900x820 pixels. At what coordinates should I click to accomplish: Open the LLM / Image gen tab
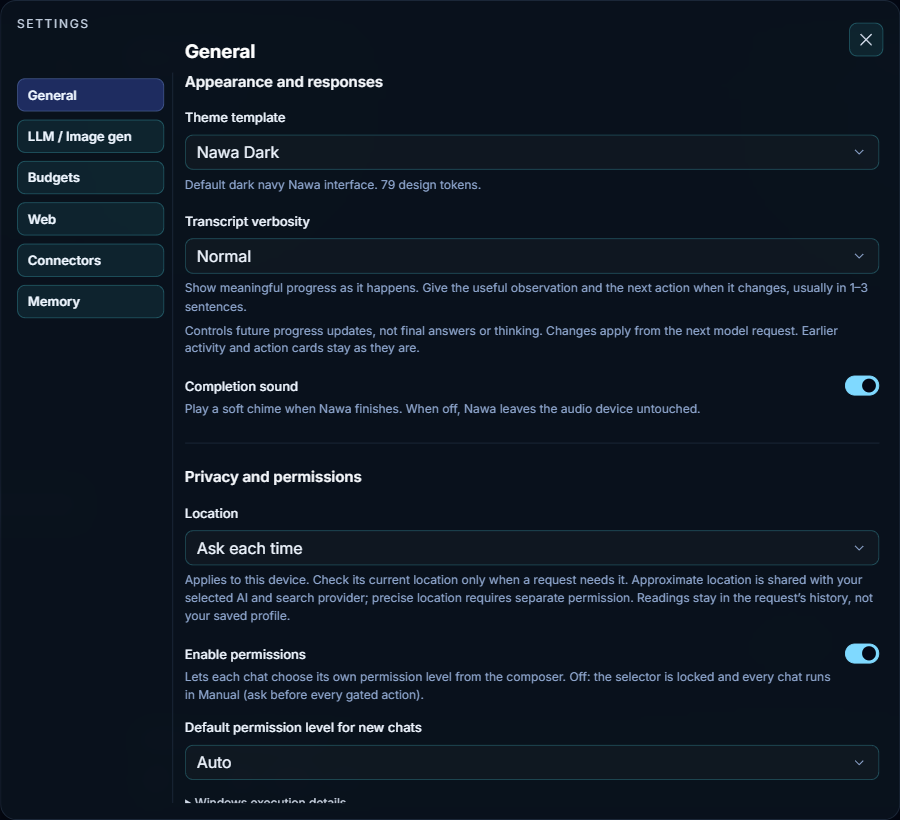pos(91,136)
